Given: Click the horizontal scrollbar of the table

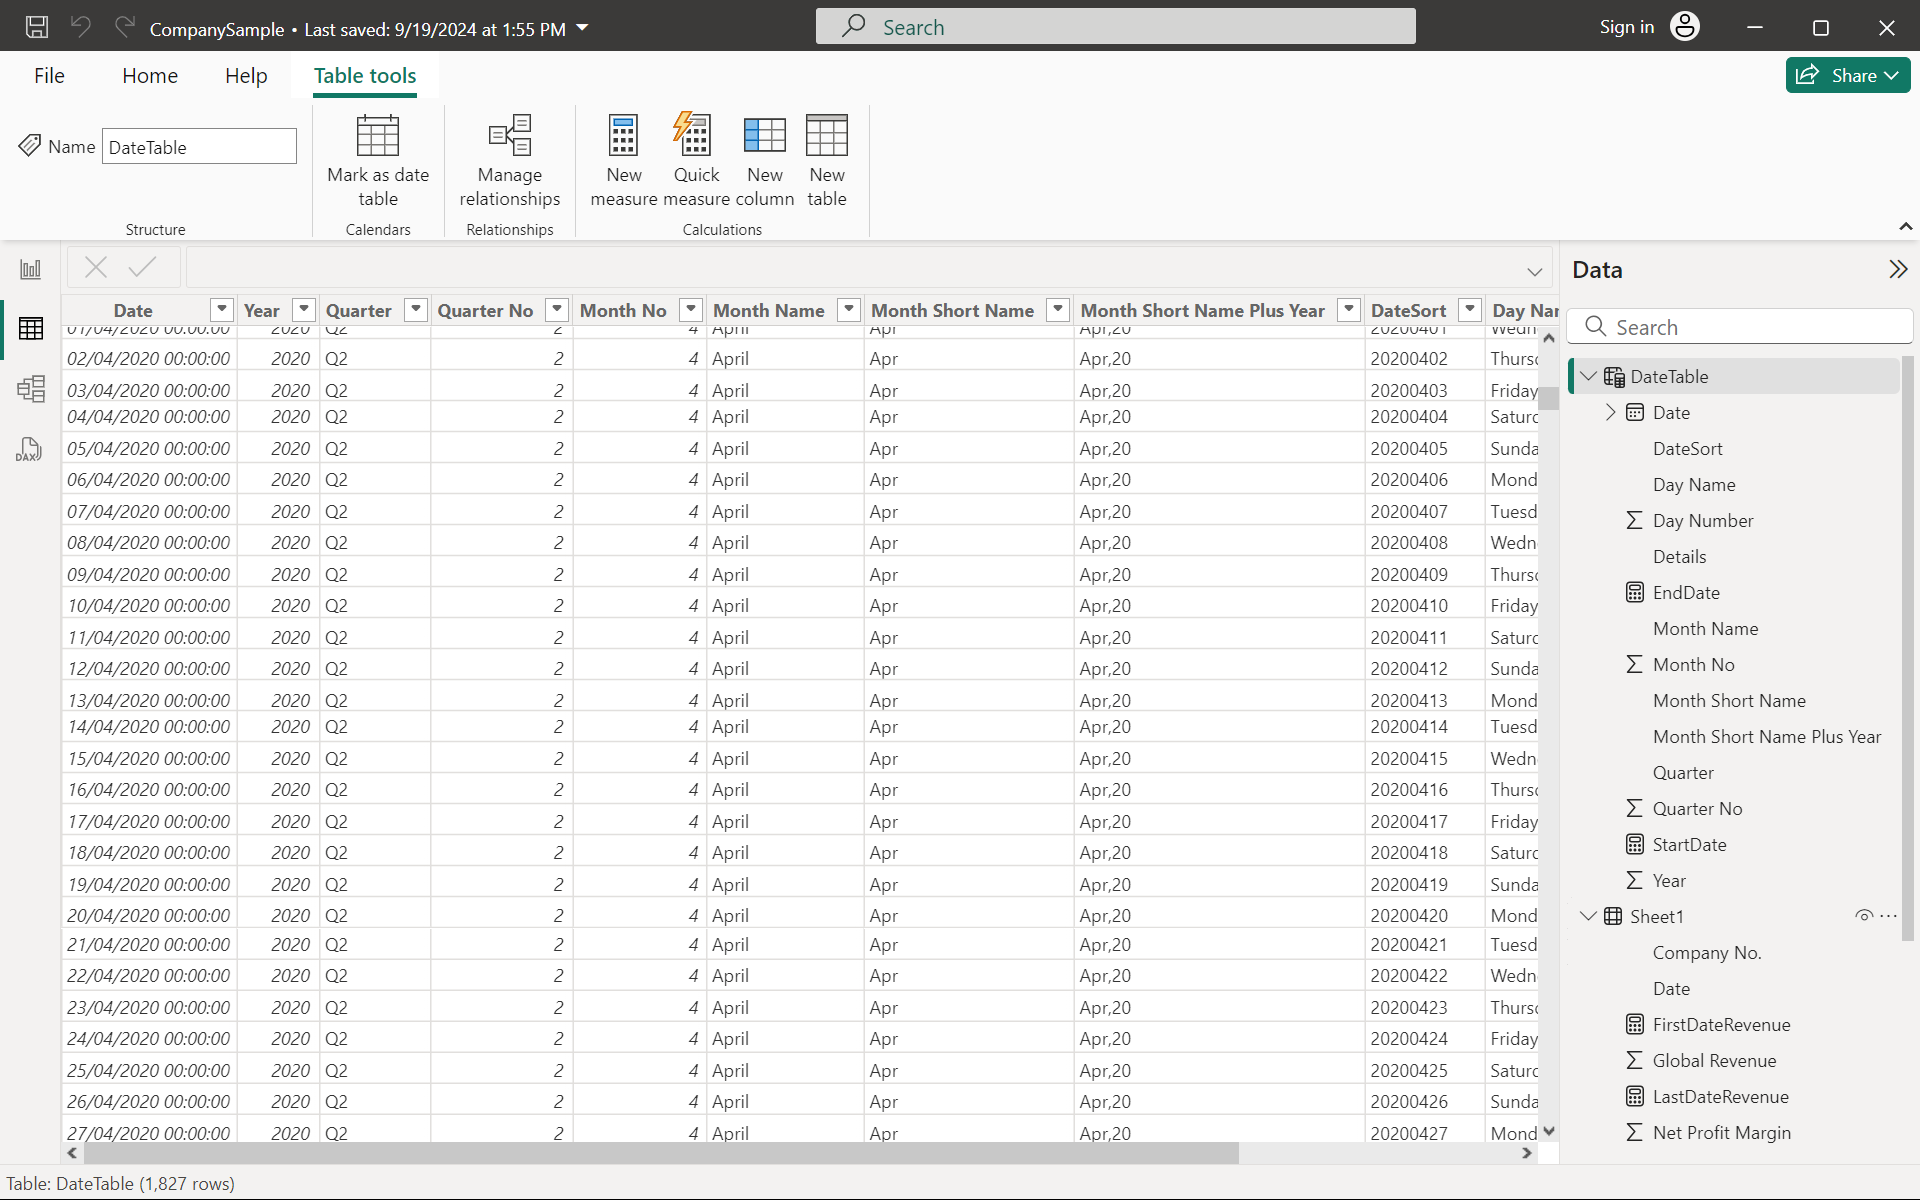Looking at the screenshot, I should click(660, 1153).
